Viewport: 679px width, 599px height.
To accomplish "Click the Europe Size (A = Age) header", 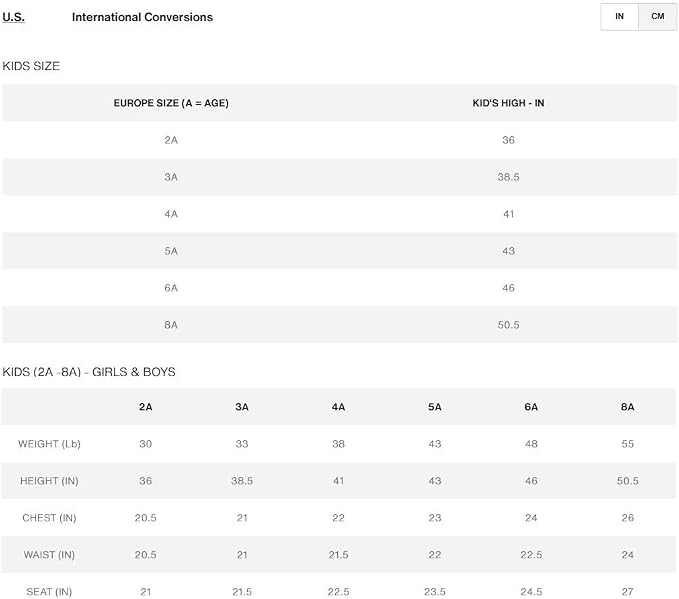I will 171,103.
